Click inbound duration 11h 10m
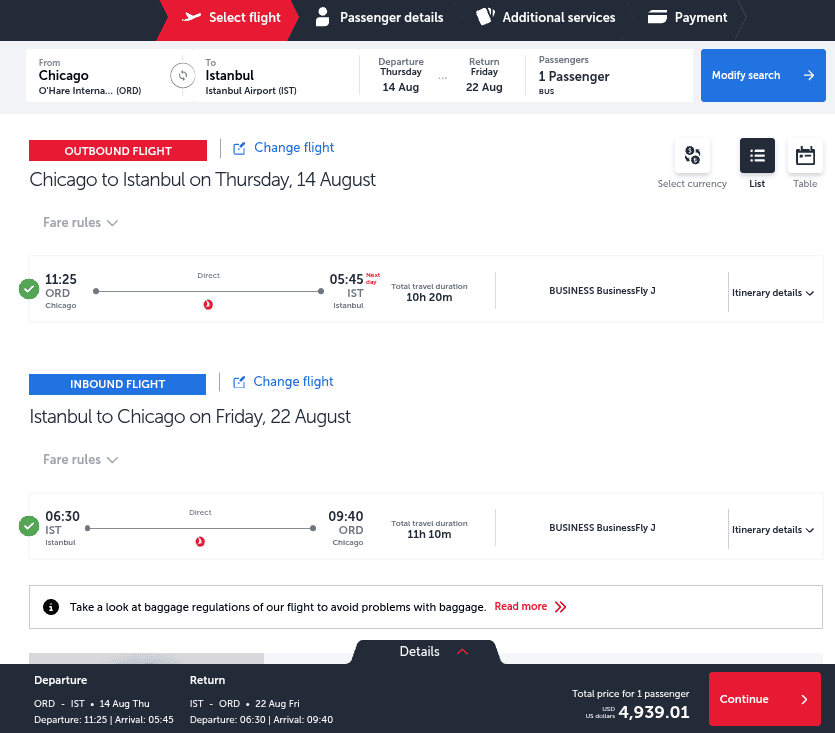This screenshot has height=733, width=835. [x=429, y=534]
